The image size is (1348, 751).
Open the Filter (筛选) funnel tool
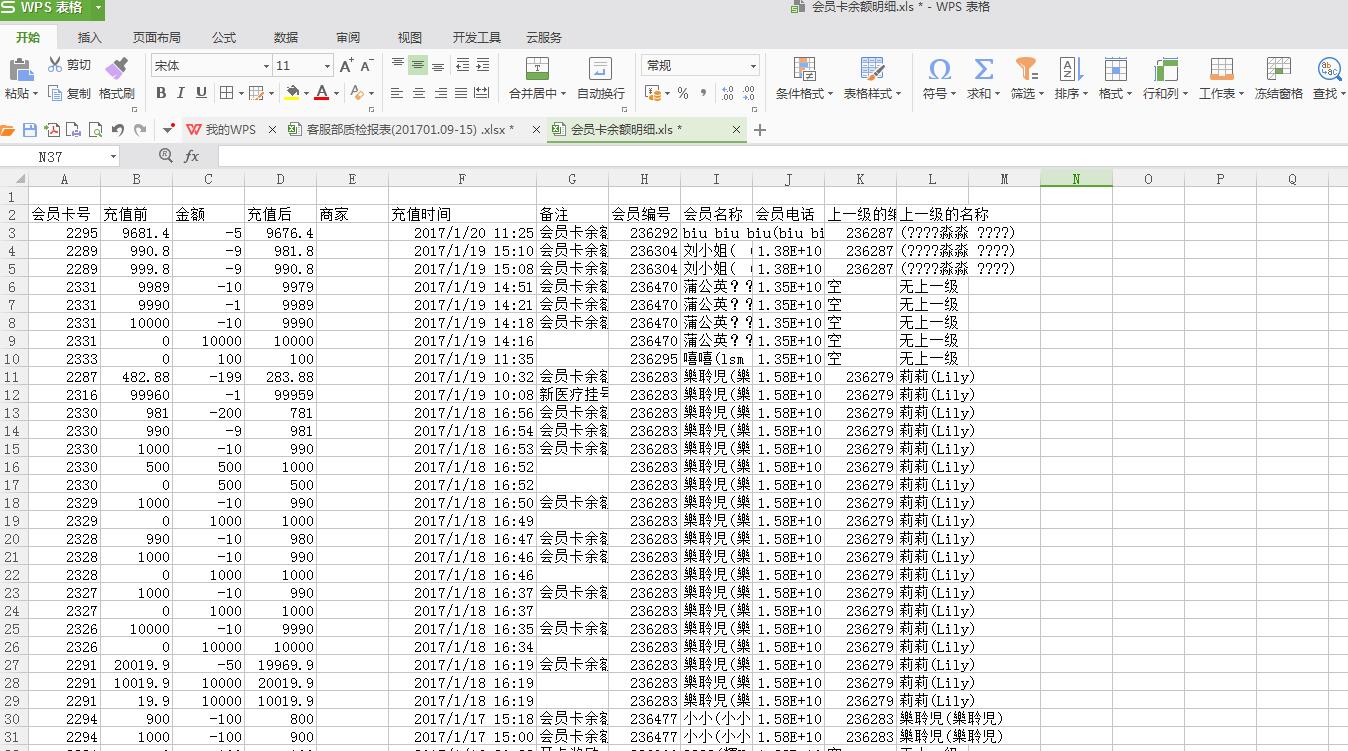pyautogui.click(x=1025, y=69)
